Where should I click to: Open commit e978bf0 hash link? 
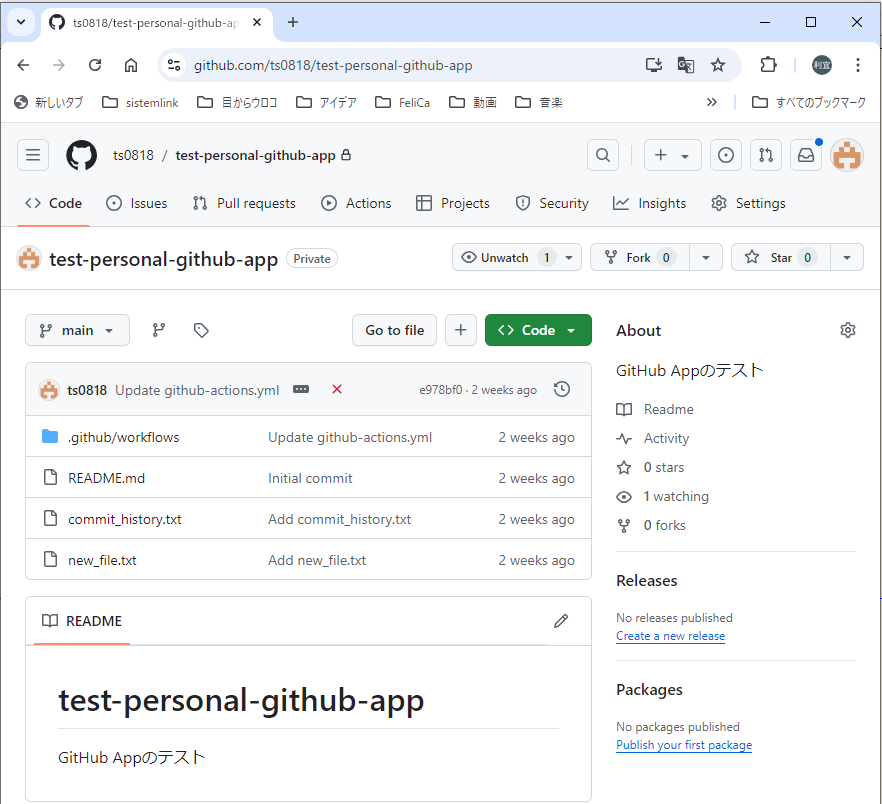point(440,390)
